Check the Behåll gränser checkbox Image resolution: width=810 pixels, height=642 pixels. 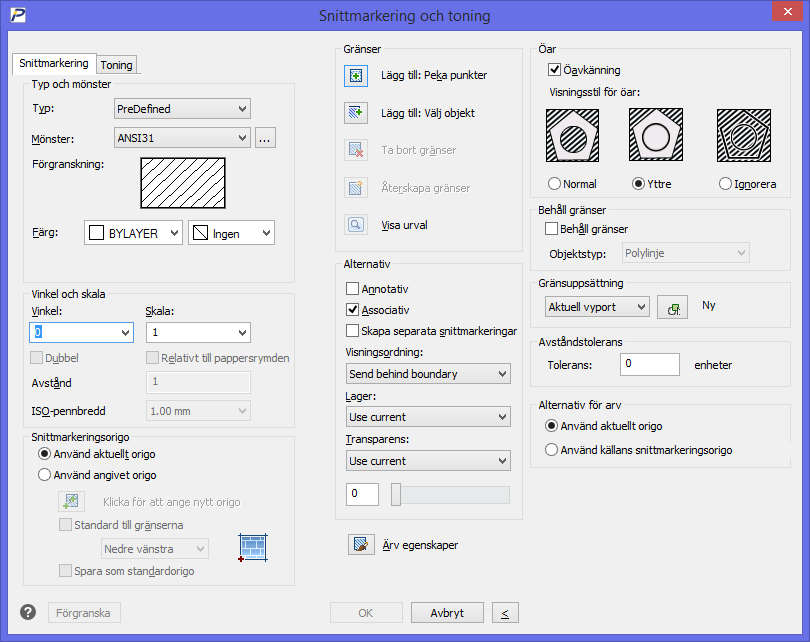pyautogui.click(x=551, y=228)
